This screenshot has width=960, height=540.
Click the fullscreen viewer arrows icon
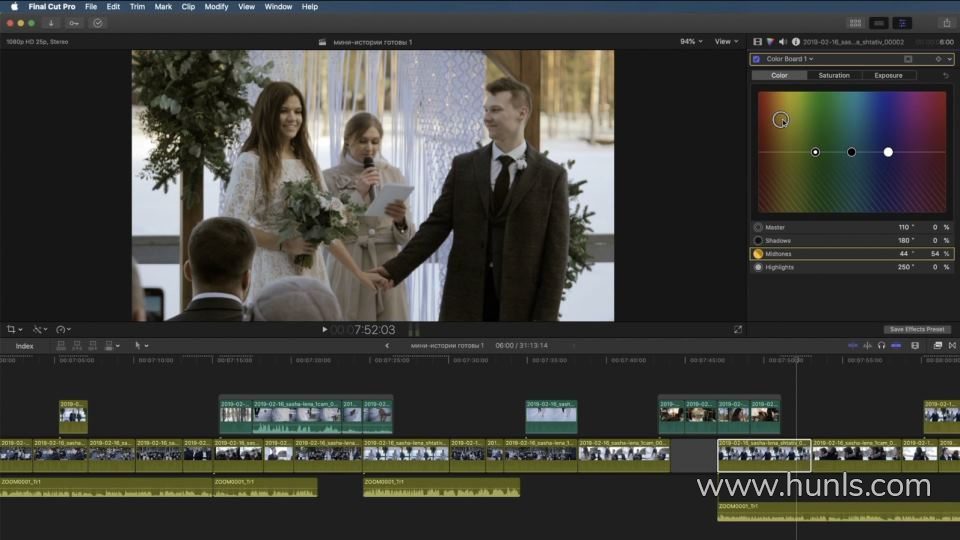click(x=738, y=329)
